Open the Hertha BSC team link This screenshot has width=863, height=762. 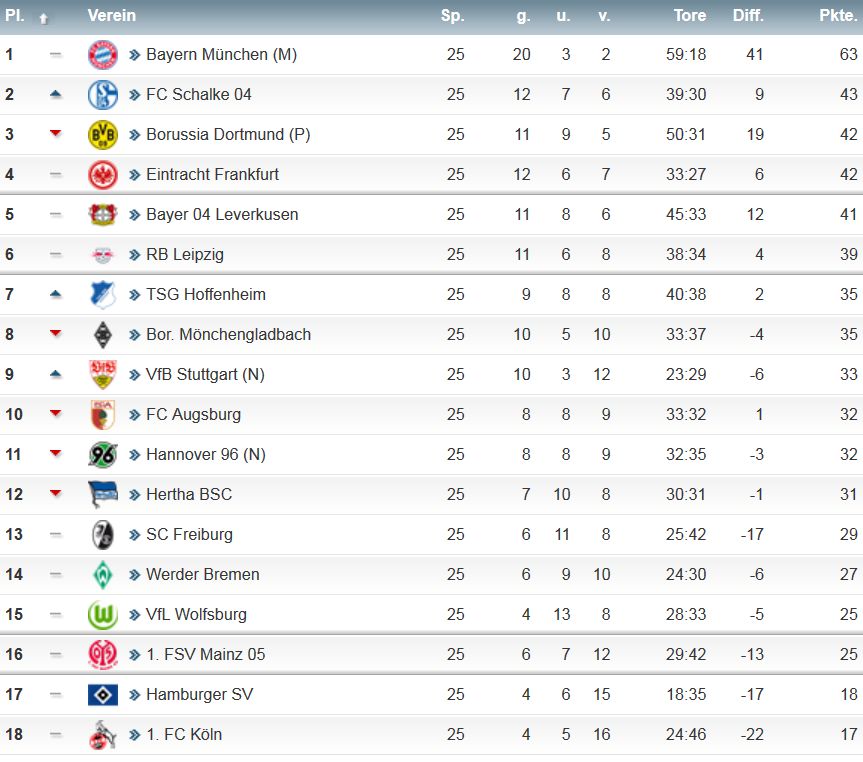click(x=188, y=494)
